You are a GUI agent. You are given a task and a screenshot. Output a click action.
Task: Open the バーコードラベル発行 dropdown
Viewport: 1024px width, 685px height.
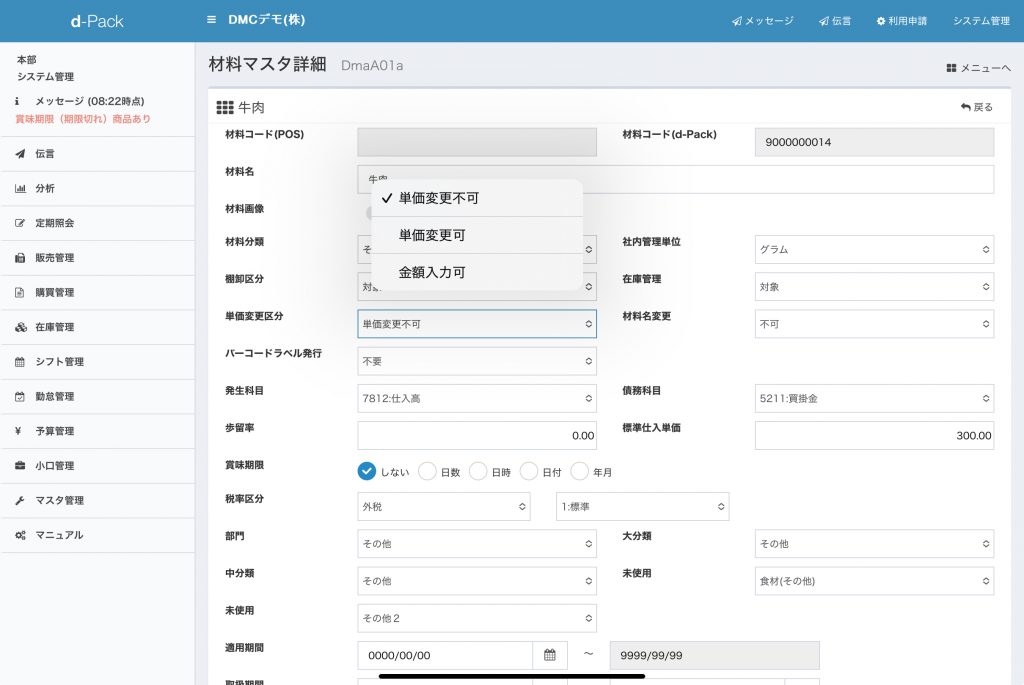pos(477,361)
